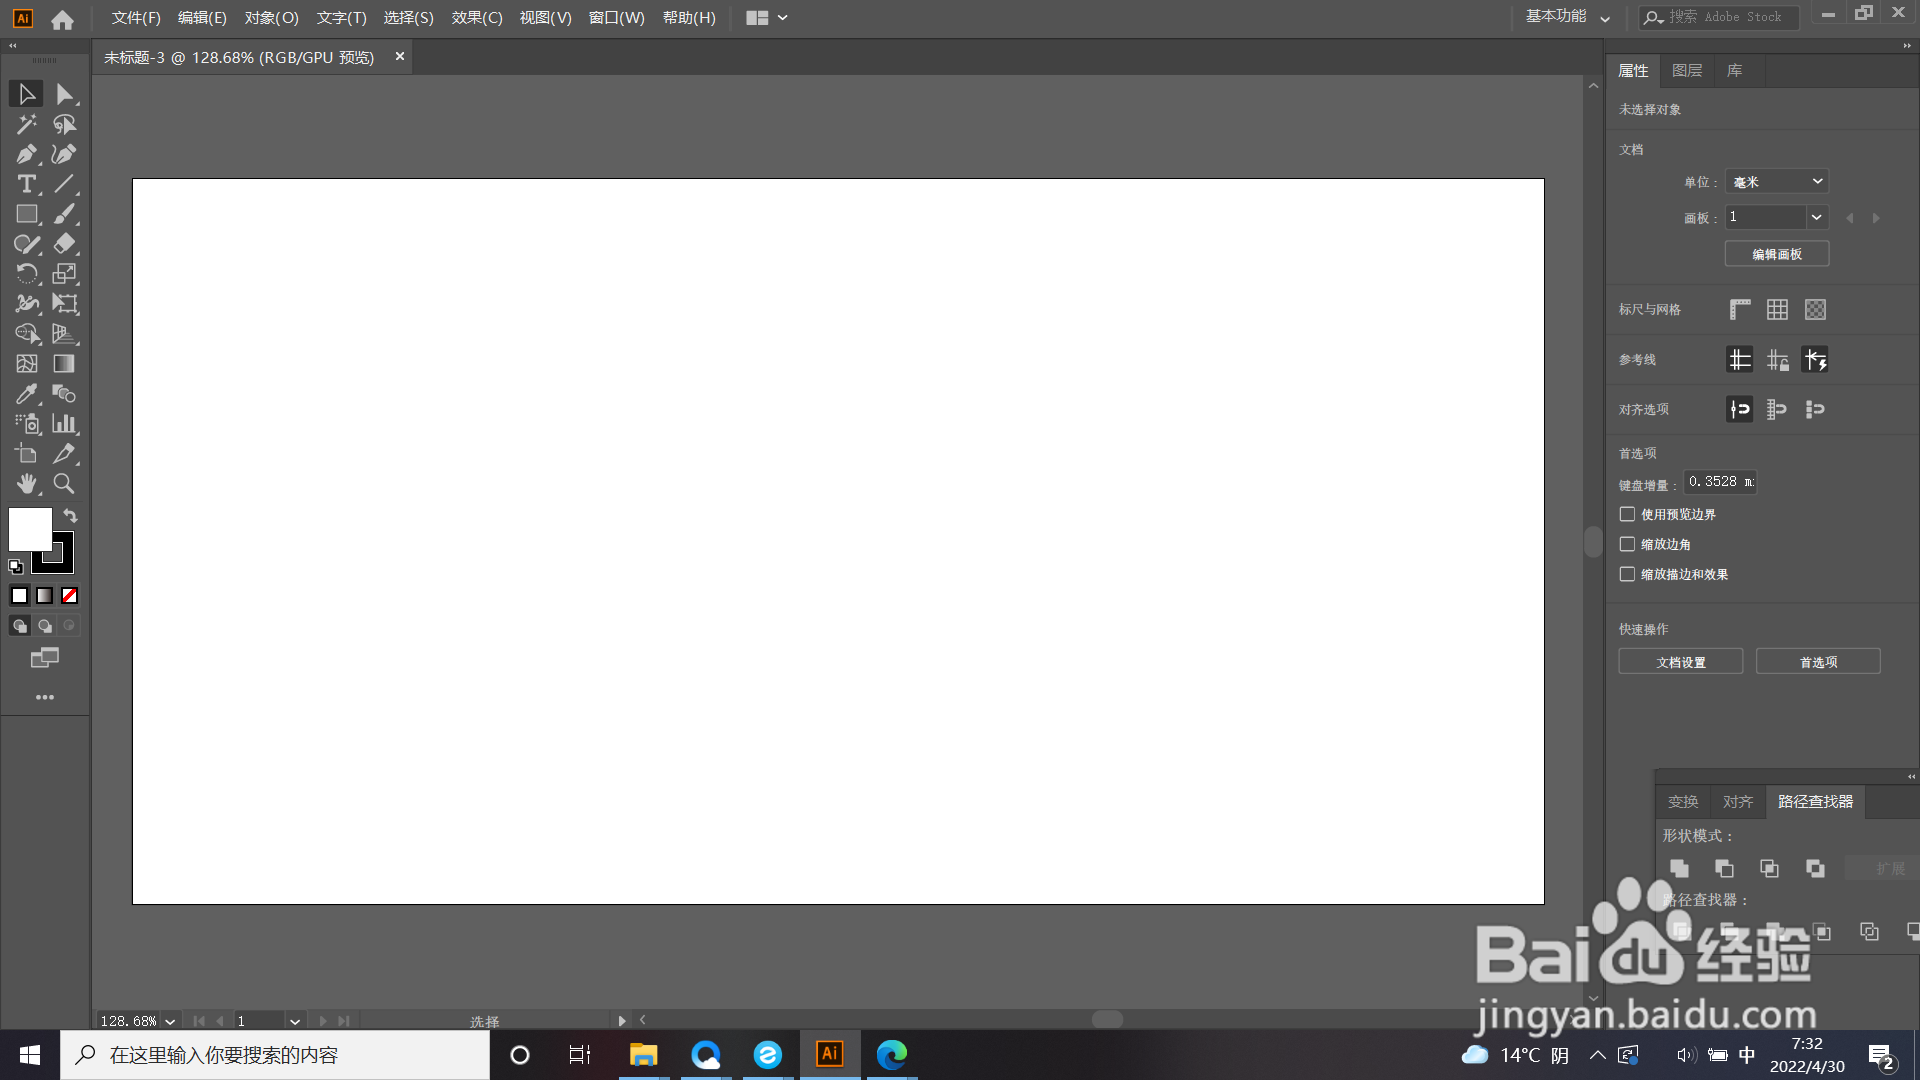Open the 单位 units dropdown

pos(1777,181)
